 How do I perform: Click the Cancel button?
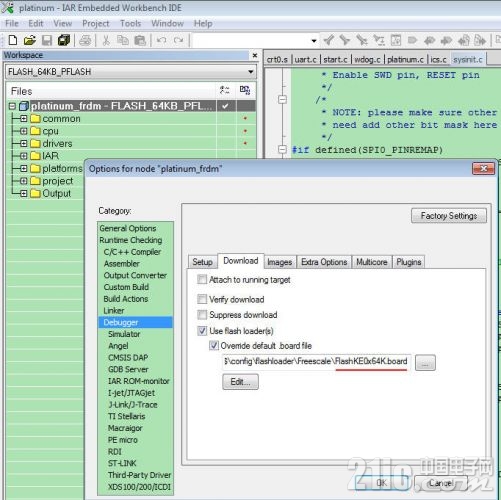click(x=441, y=483)
